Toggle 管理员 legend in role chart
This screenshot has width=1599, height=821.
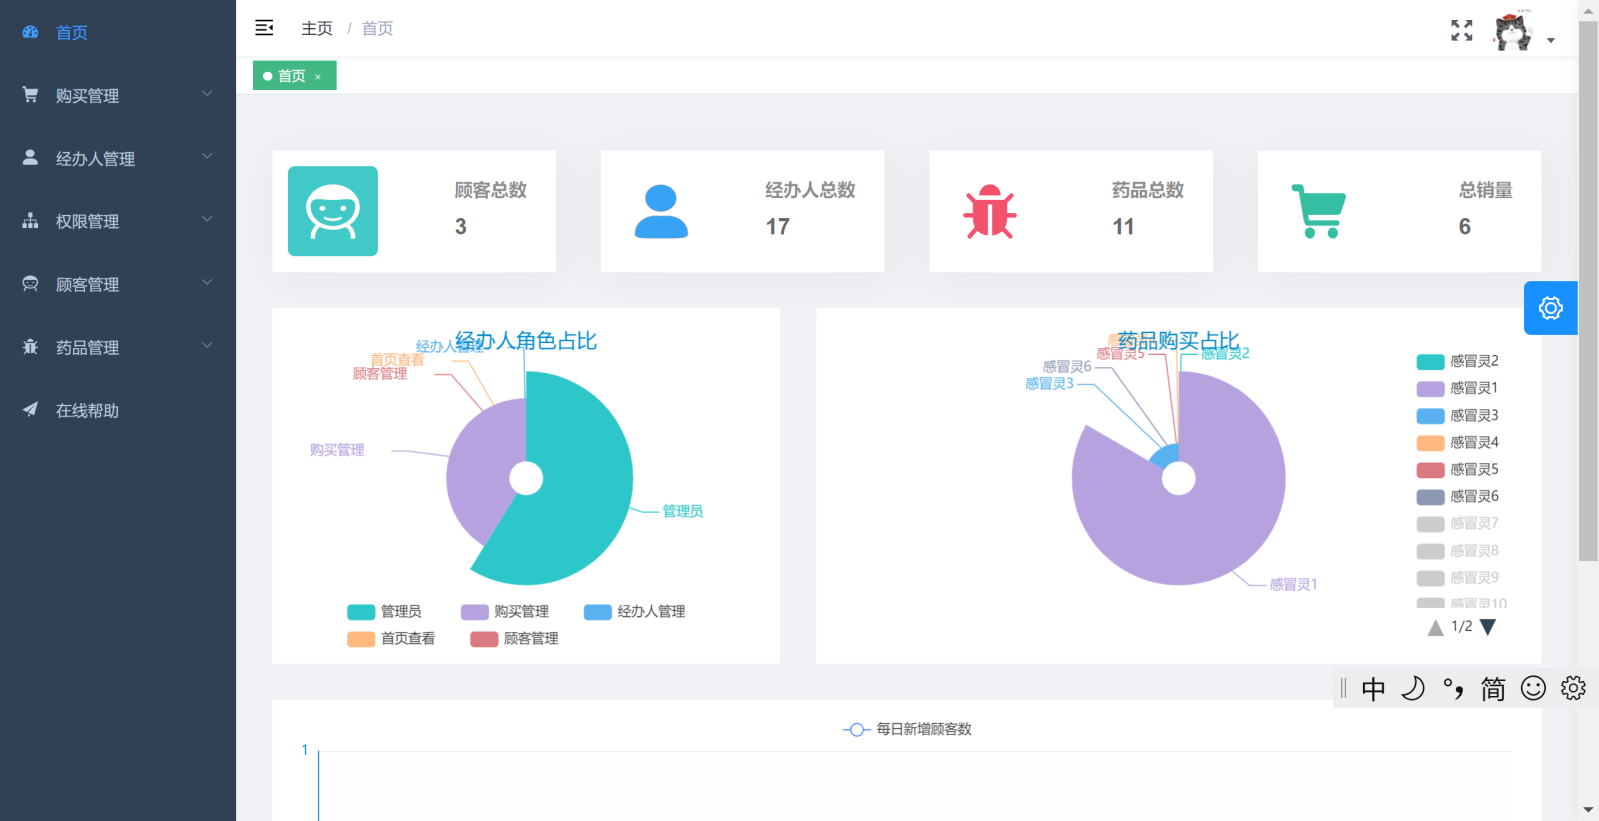(384, 612)
